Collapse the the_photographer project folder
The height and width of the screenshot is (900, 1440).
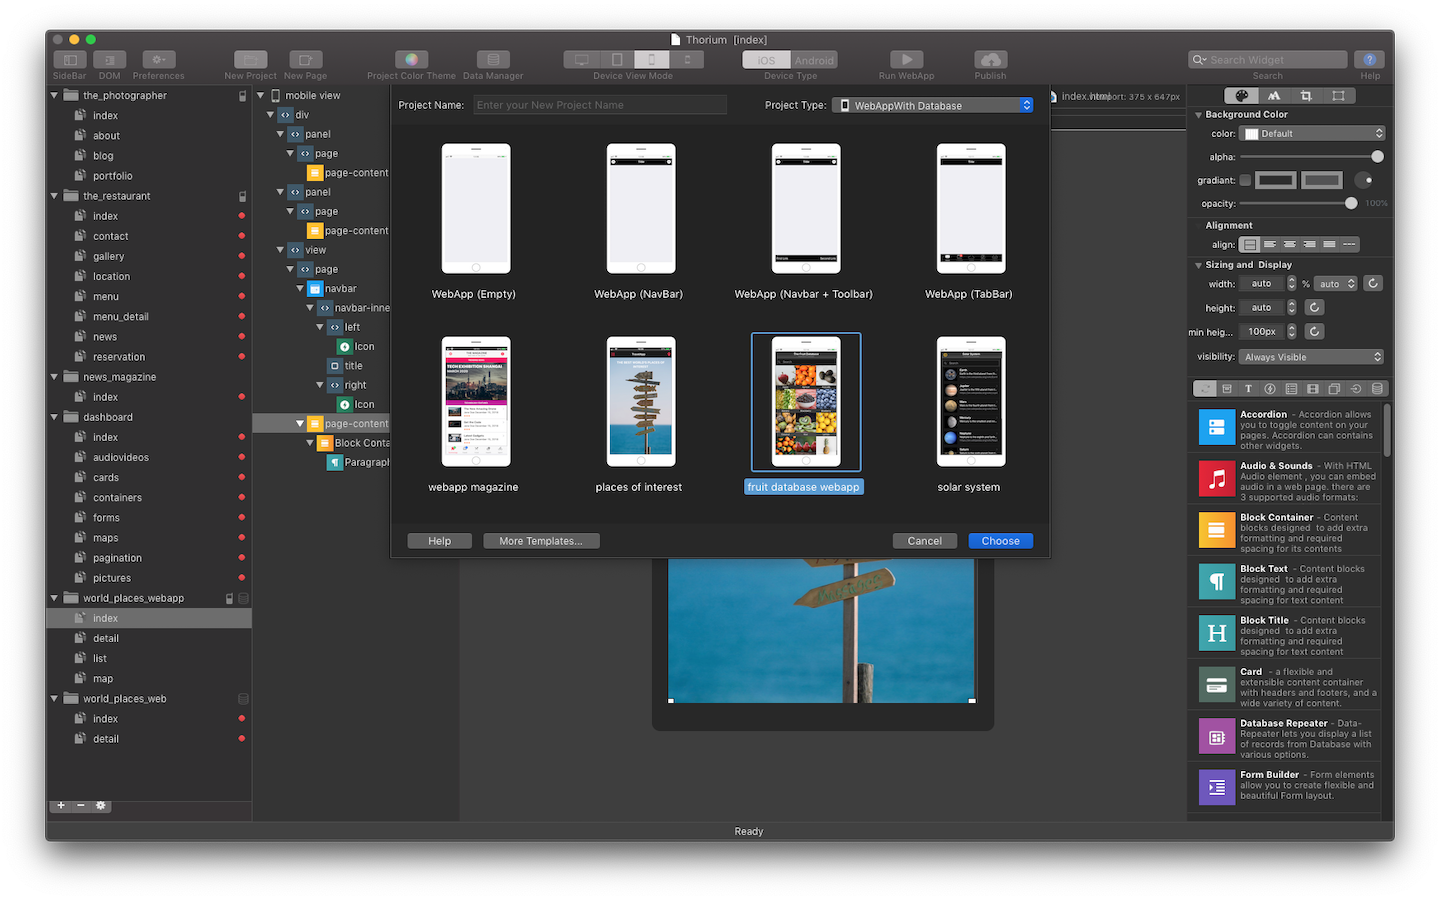click(55, 96)
